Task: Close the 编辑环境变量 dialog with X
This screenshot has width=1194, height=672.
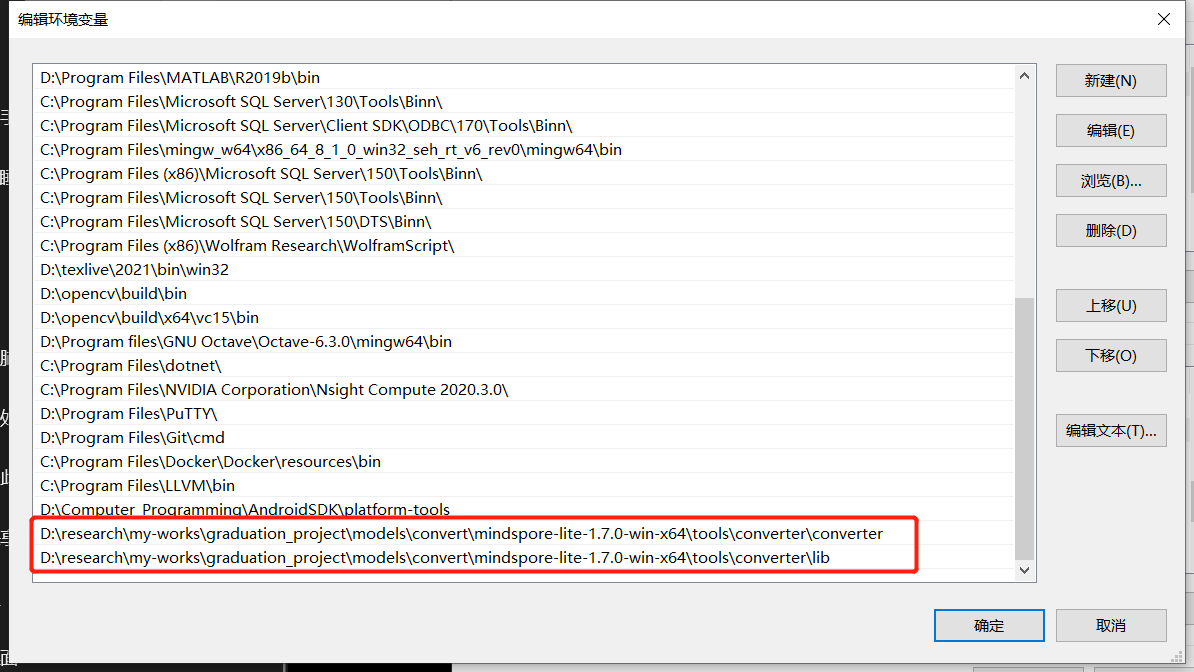Action: coord(1163,18)
